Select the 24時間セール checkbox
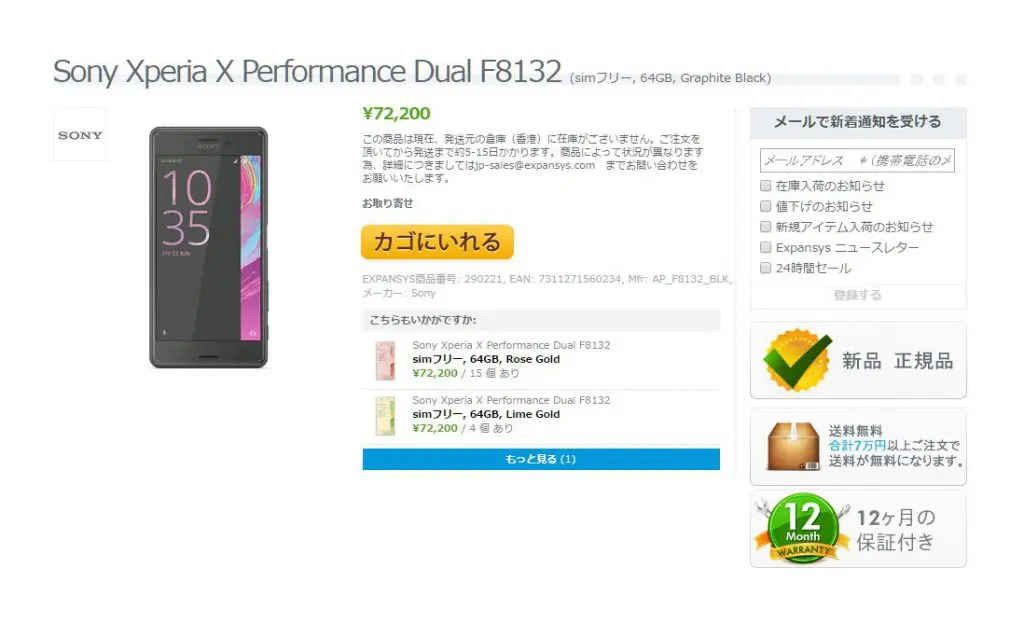 (765, 268)
